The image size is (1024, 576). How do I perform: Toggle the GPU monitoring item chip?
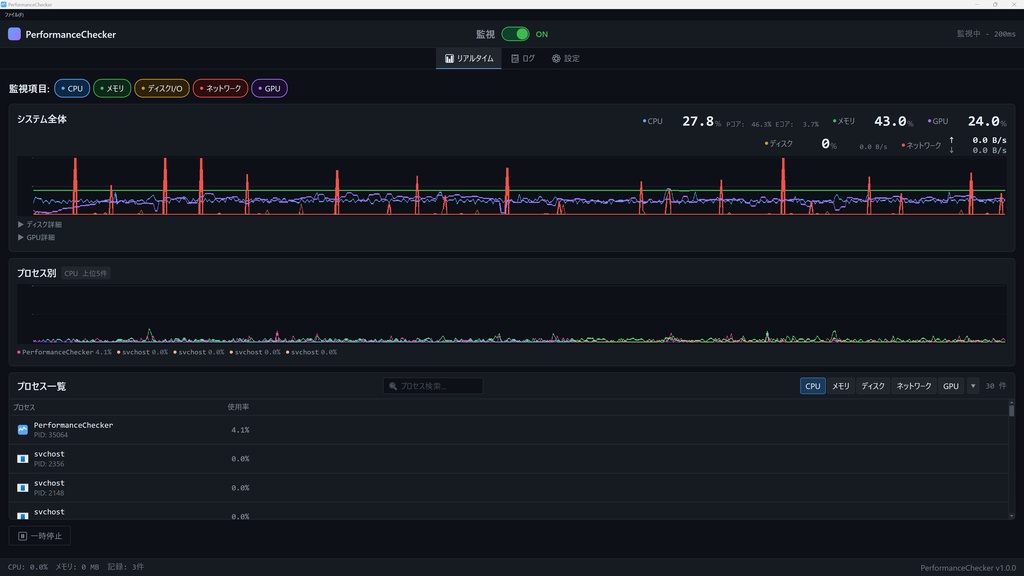tap(269, 88)
